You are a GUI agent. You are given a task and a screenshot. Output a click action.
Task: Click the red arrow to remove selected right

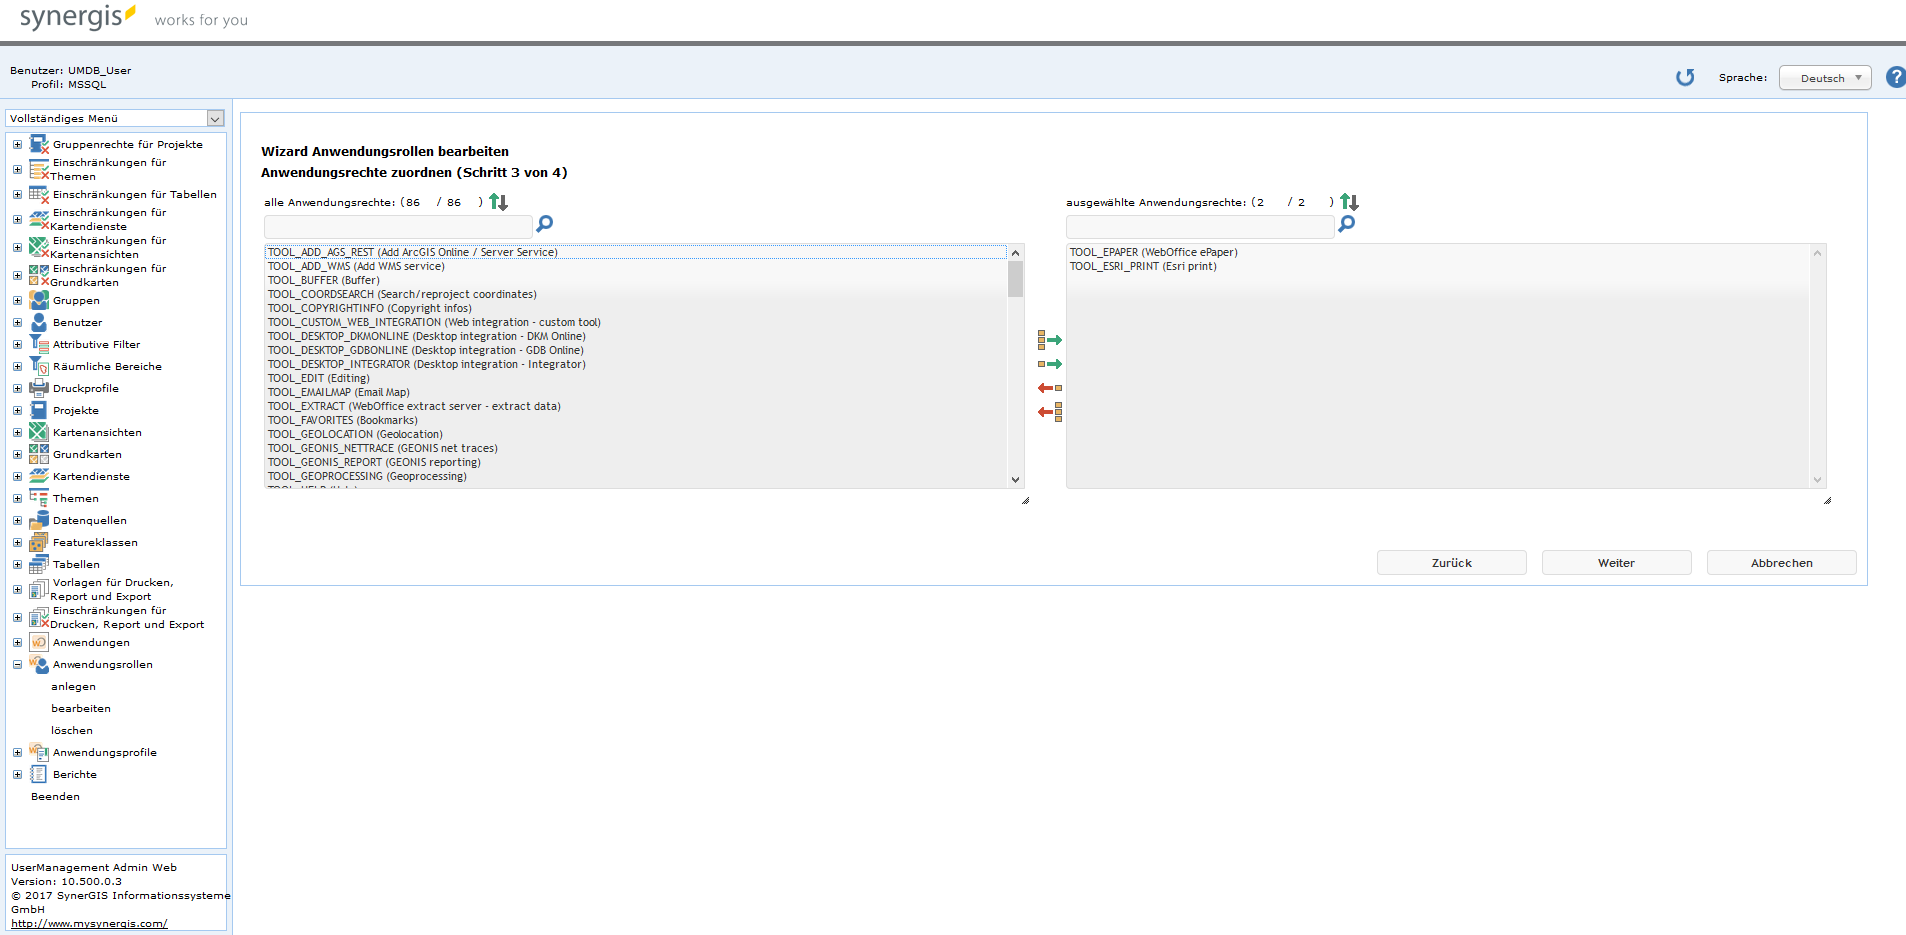[x=1050, y=388]
